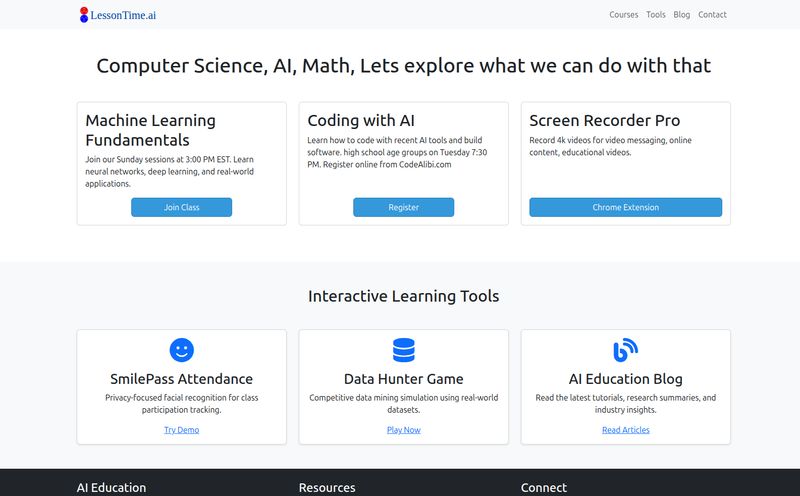Click the Screen Recorder Pro heading
The height and width of the screenshot is (496, 800).
tap(605, 120)
